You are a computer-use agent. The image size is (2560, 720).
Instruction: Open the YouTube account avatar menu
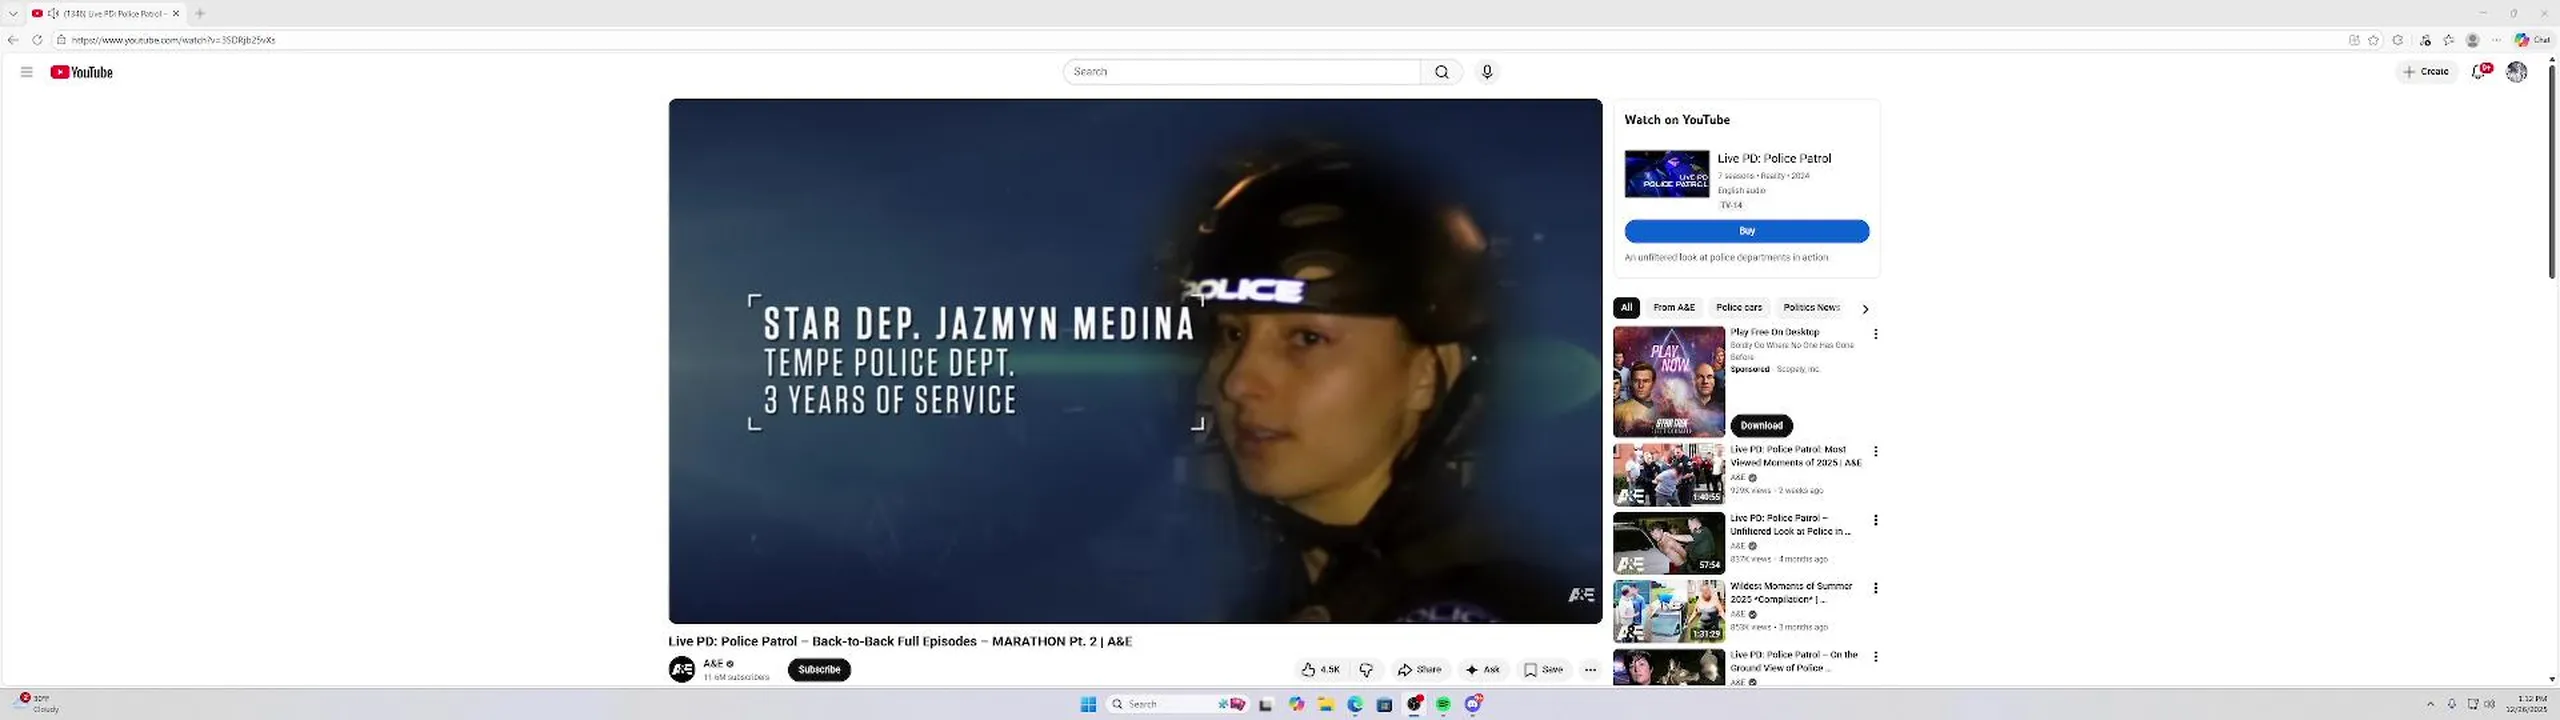pos(2516,71)
